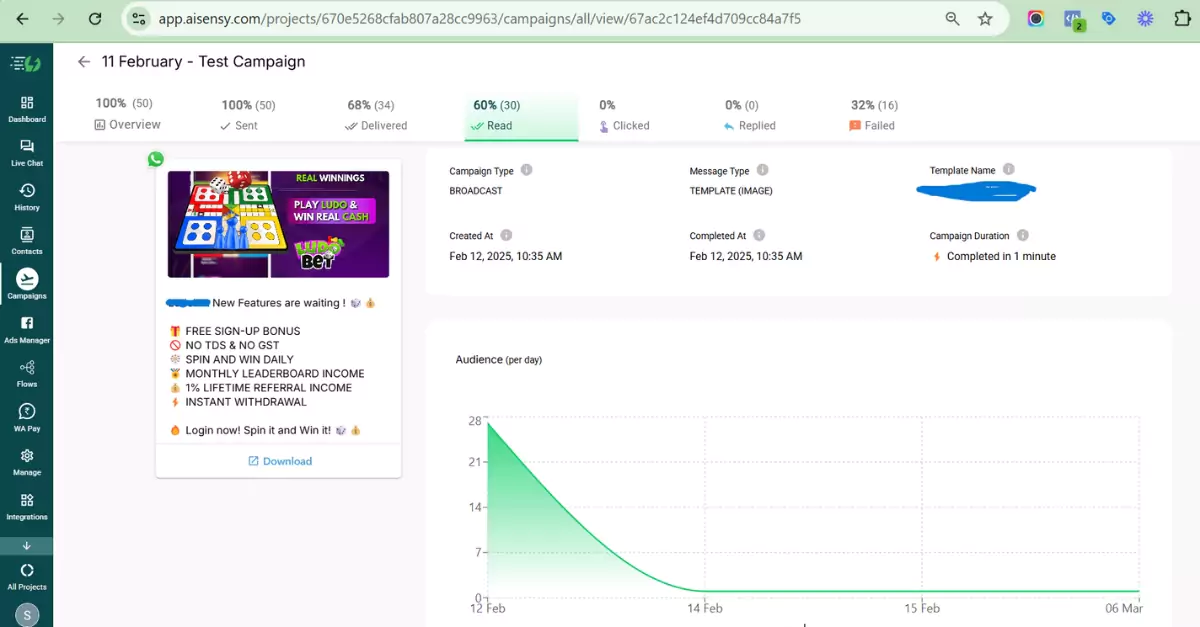Screen dimensions: 1200x627
Task: Click the browser back arrow
Action: click(22, 19)
